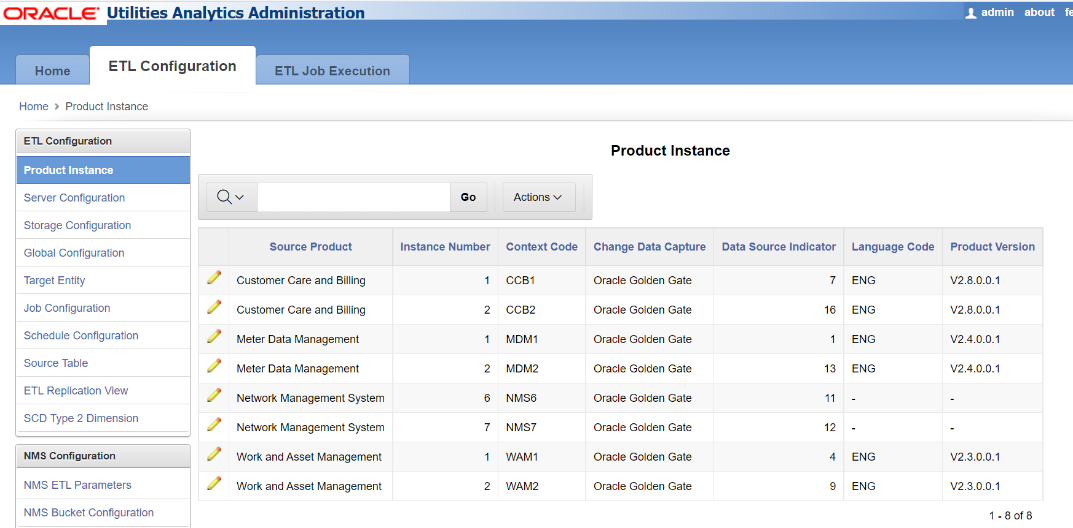1073x528 pixels.
Task: Click Product Instance breadcrumb text
Action: tap(107, 106)
